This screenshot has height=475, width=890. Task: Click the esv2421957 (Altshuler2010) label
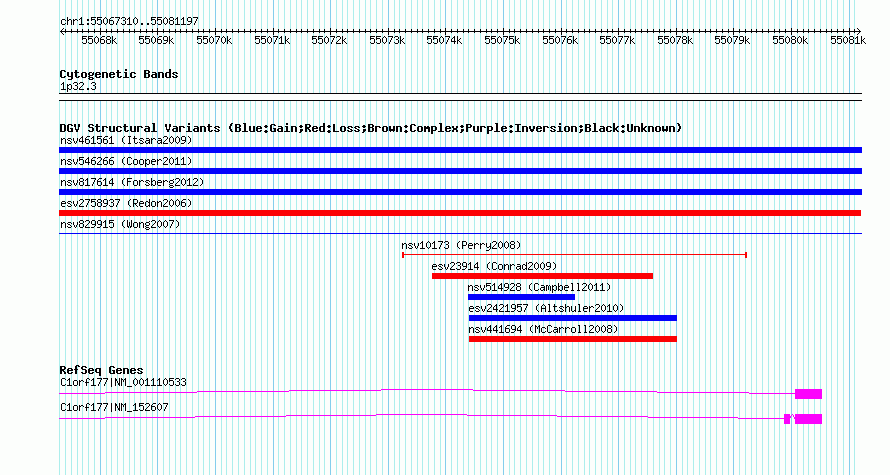click(546, 308)
